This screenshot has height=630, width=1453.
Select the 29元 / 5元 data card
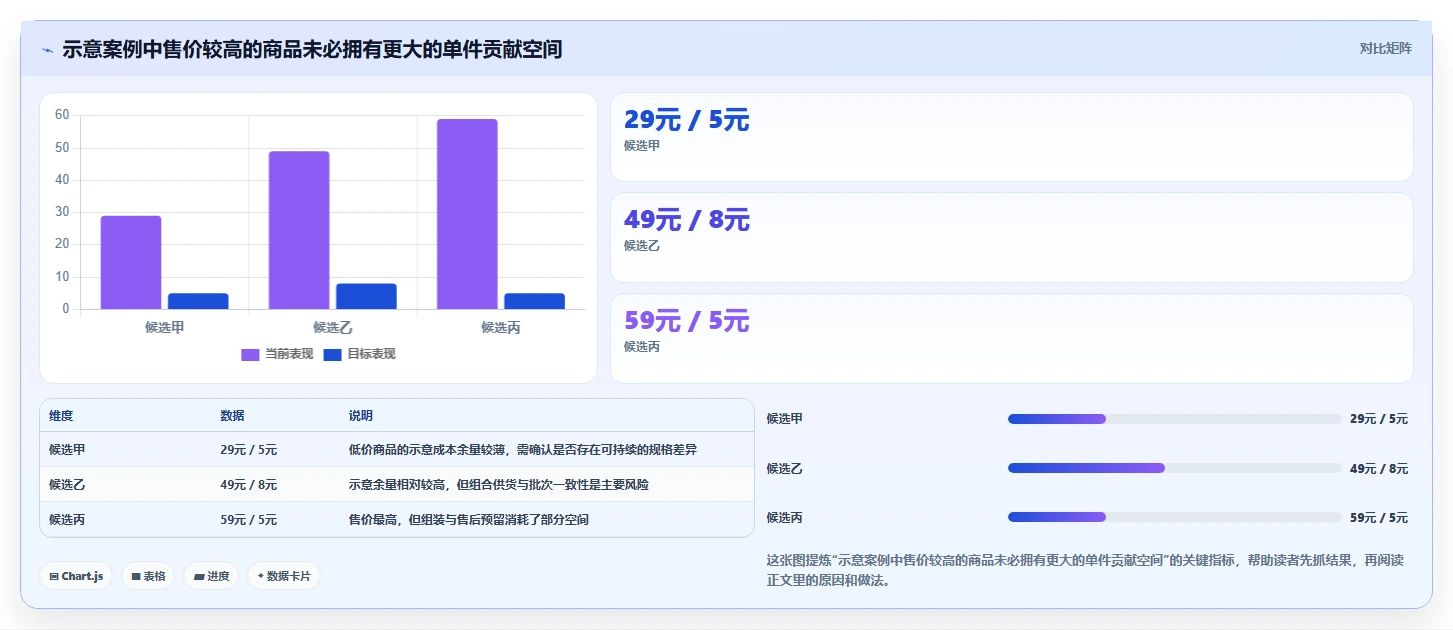click(1011, 137)
